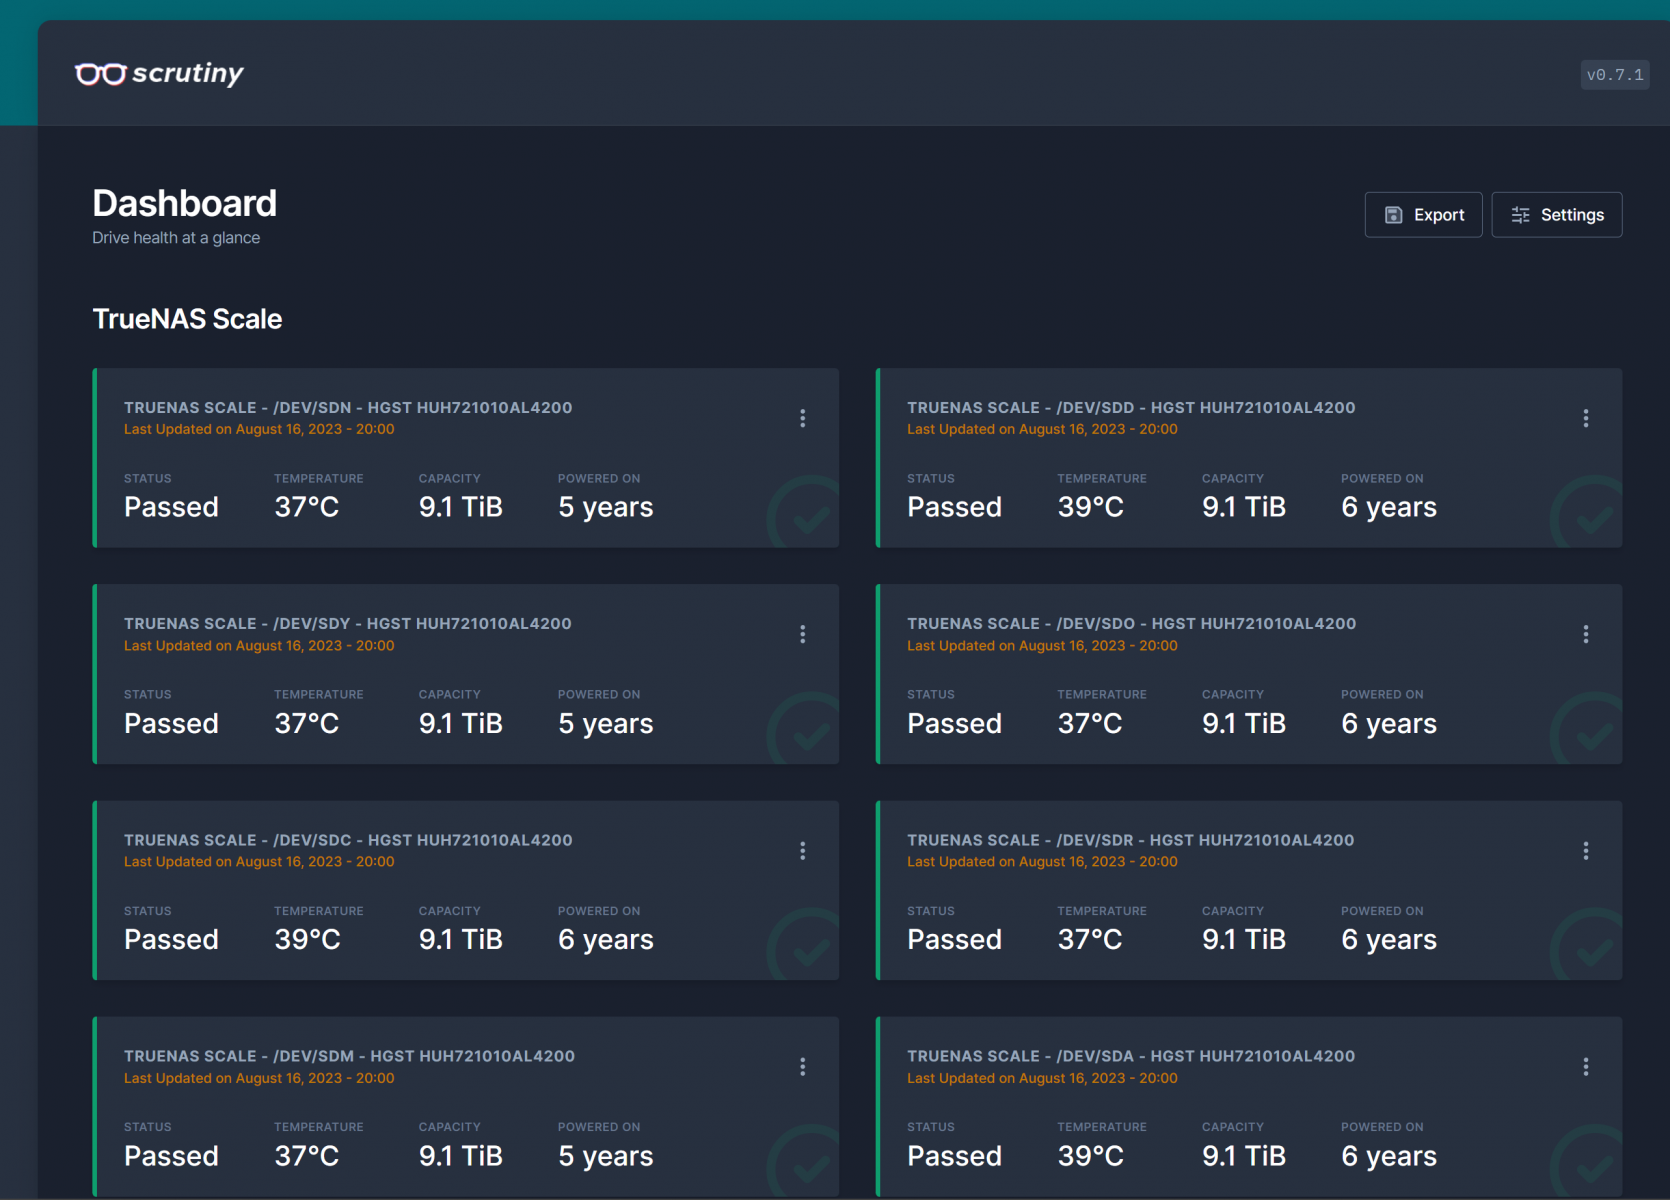Image resolution: width=1670 pixels, height=1200 pixels.
Task: Click the Passed status on the /DEV/SDM card
Action: coord(171,1156)
